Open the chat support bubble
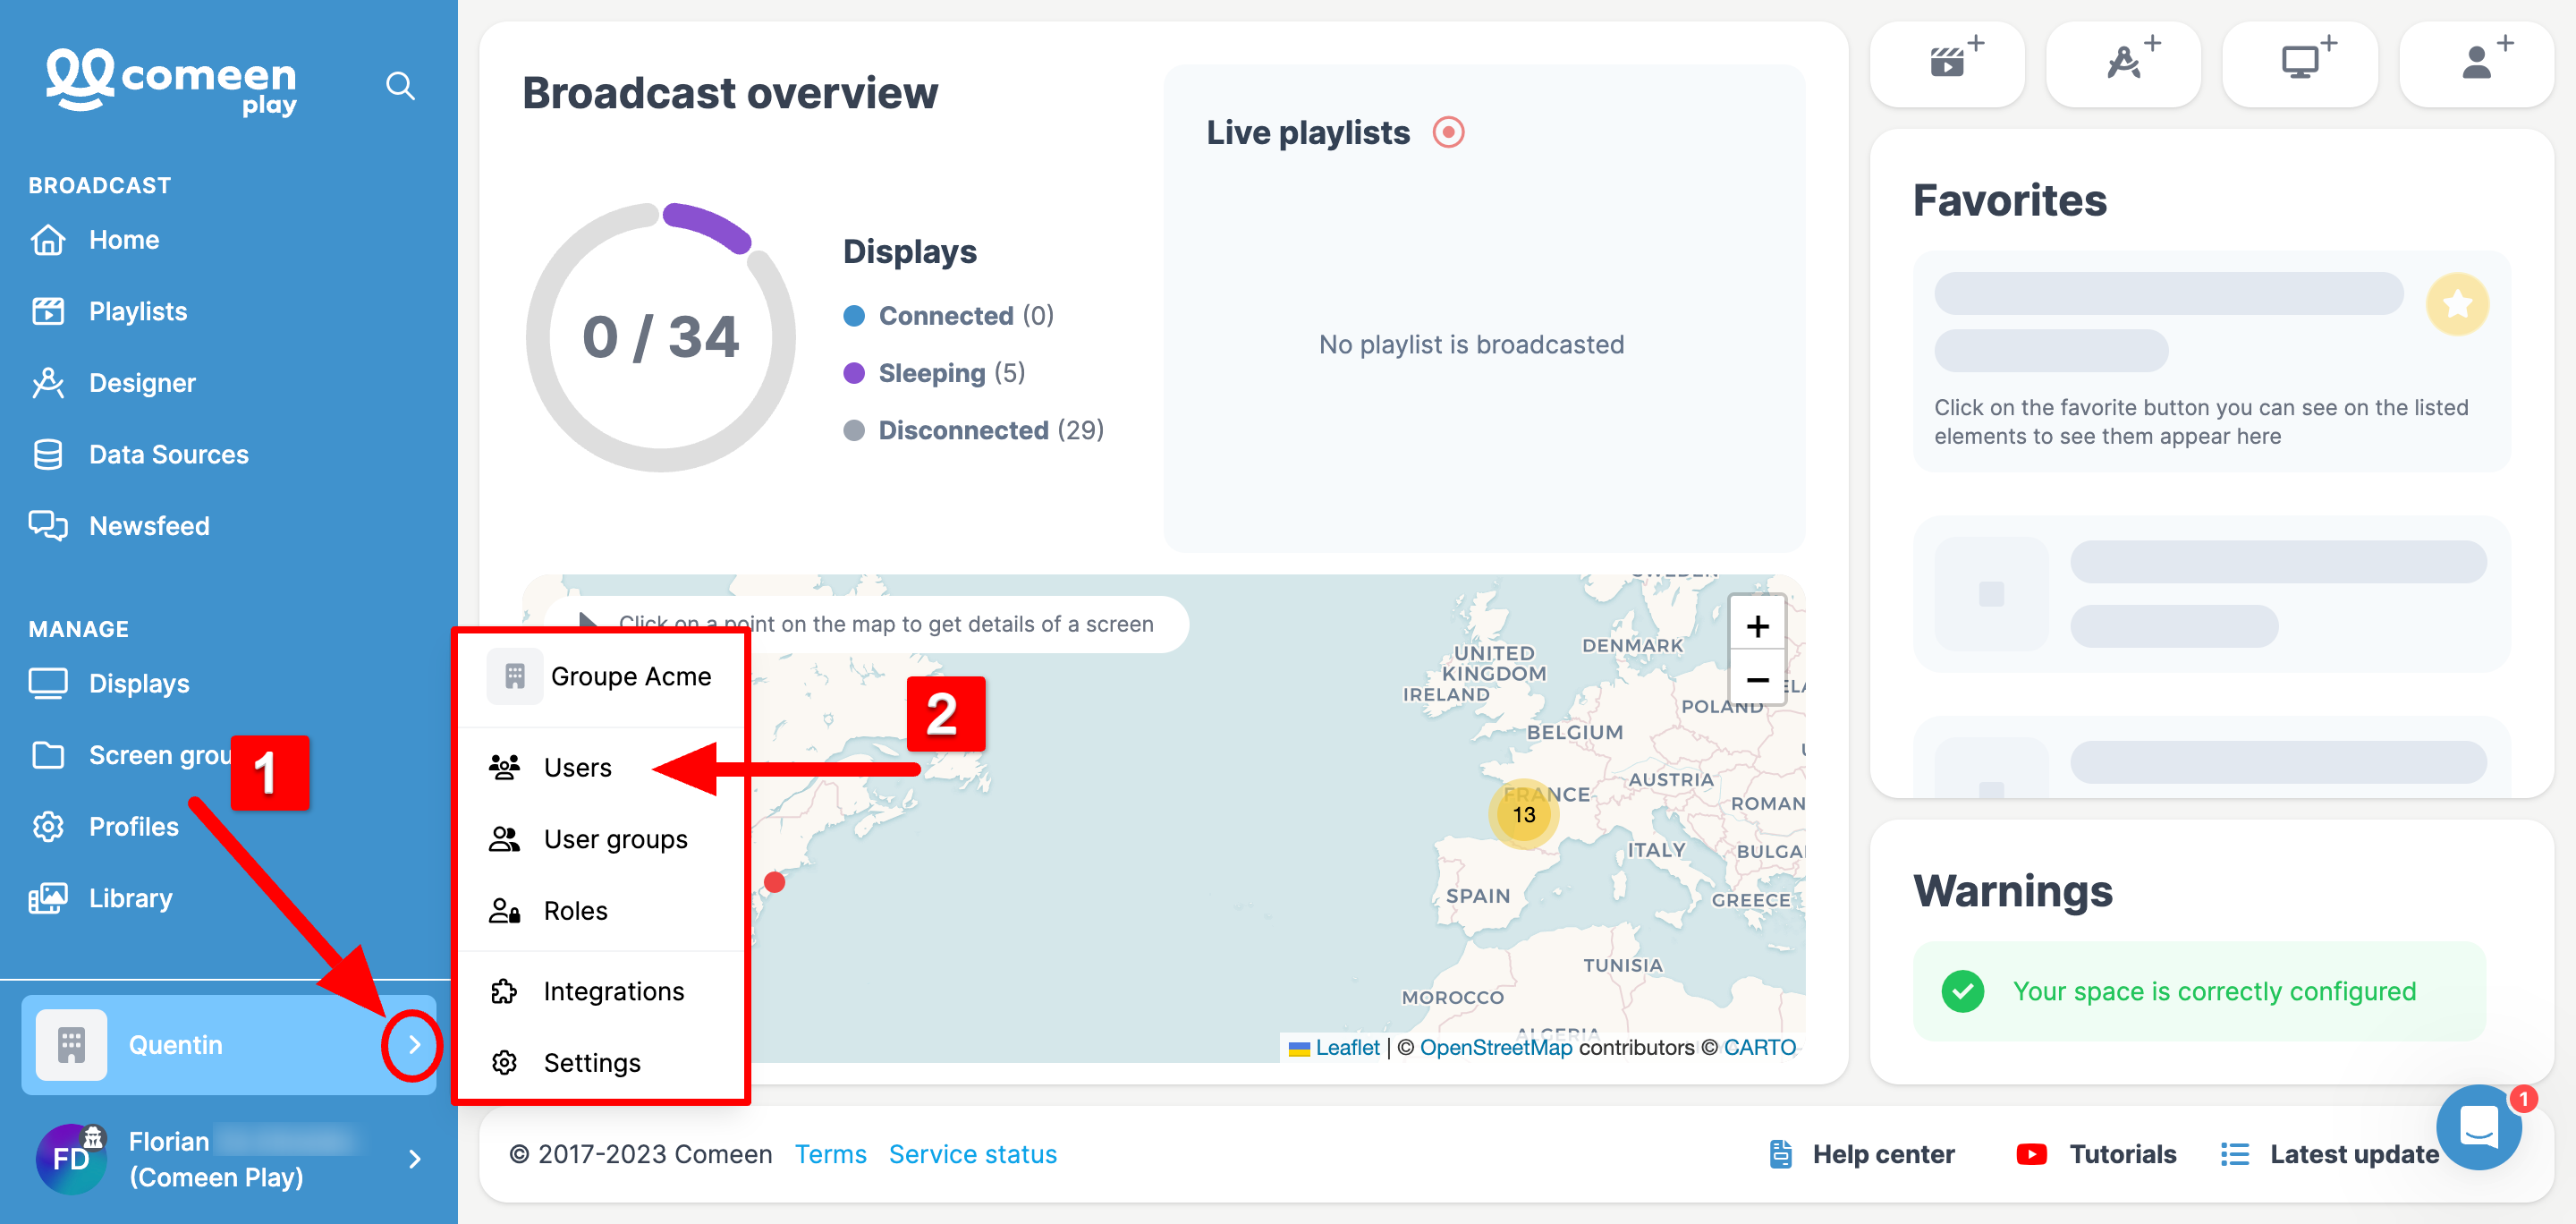This screenshot has height=1224, width=2576. pos(2478,1127)
